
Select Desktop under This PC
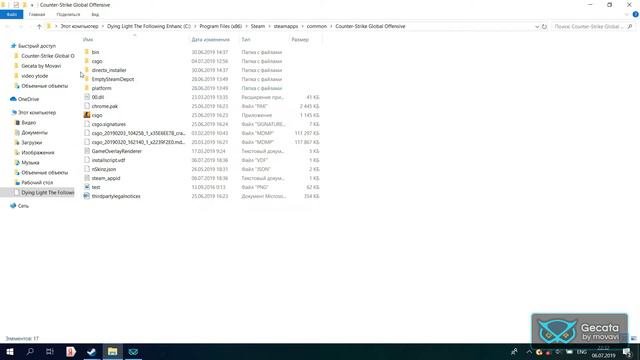(37, 182)
